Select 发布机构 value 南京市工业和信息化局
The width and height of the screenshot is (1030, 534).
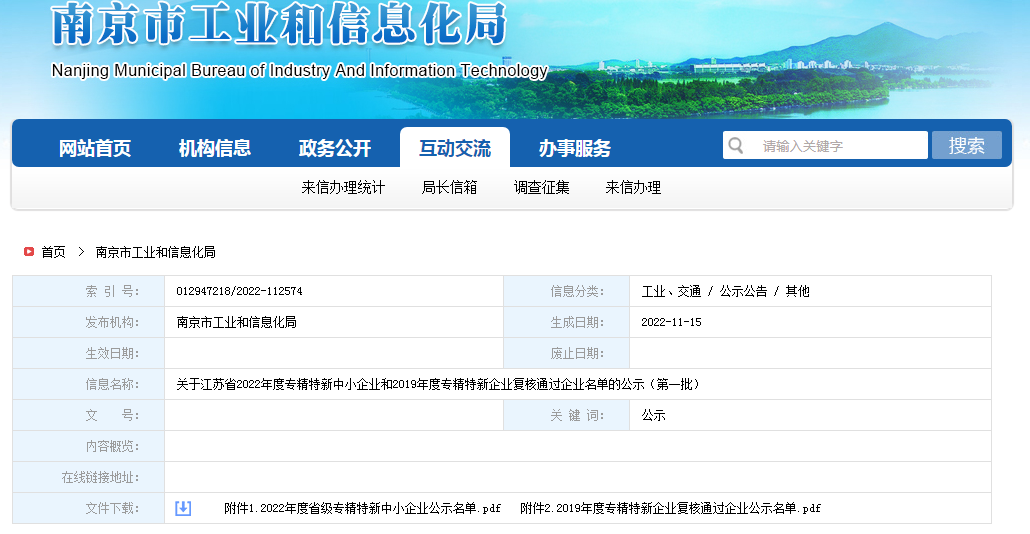(236, 323)
